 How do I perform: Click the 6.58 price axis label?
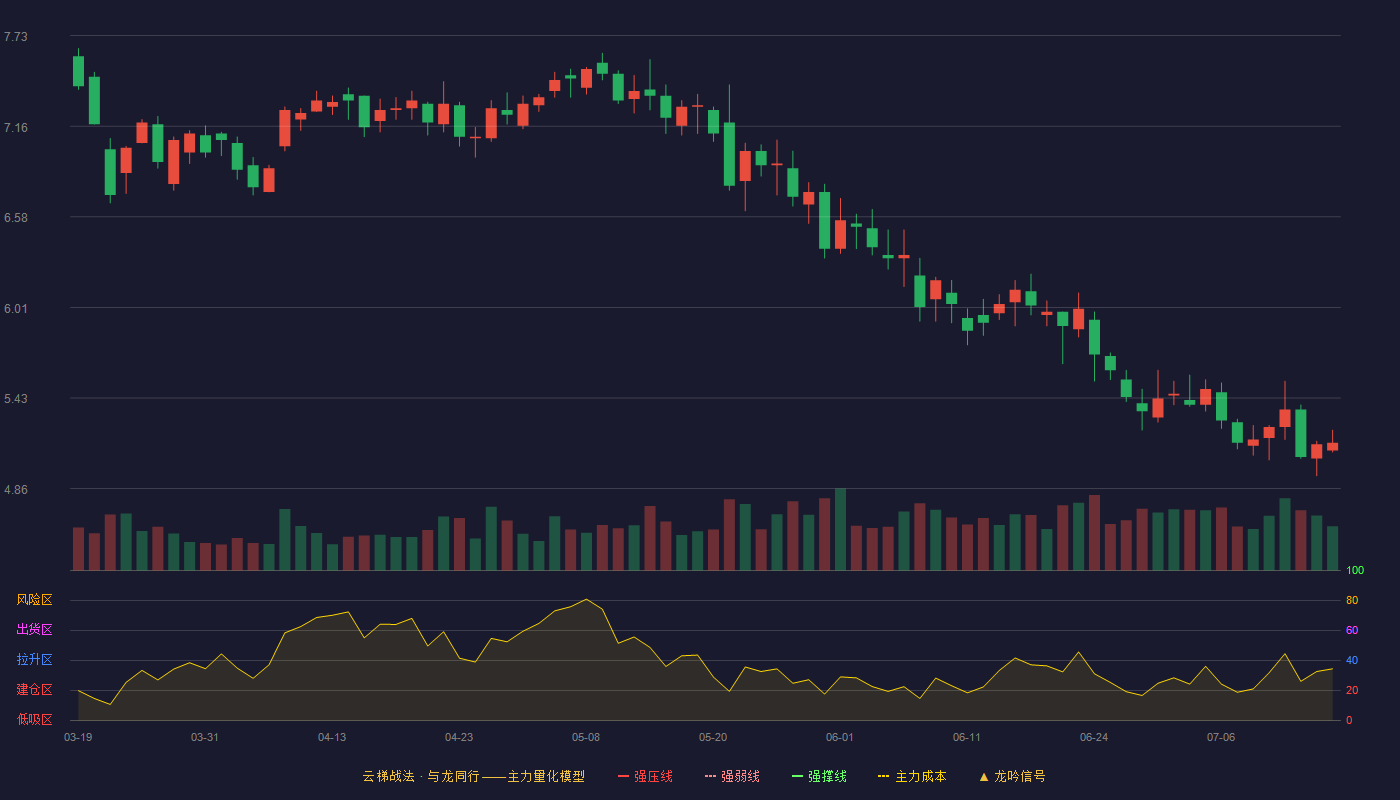pyautogui.click(x=16, y=218)
